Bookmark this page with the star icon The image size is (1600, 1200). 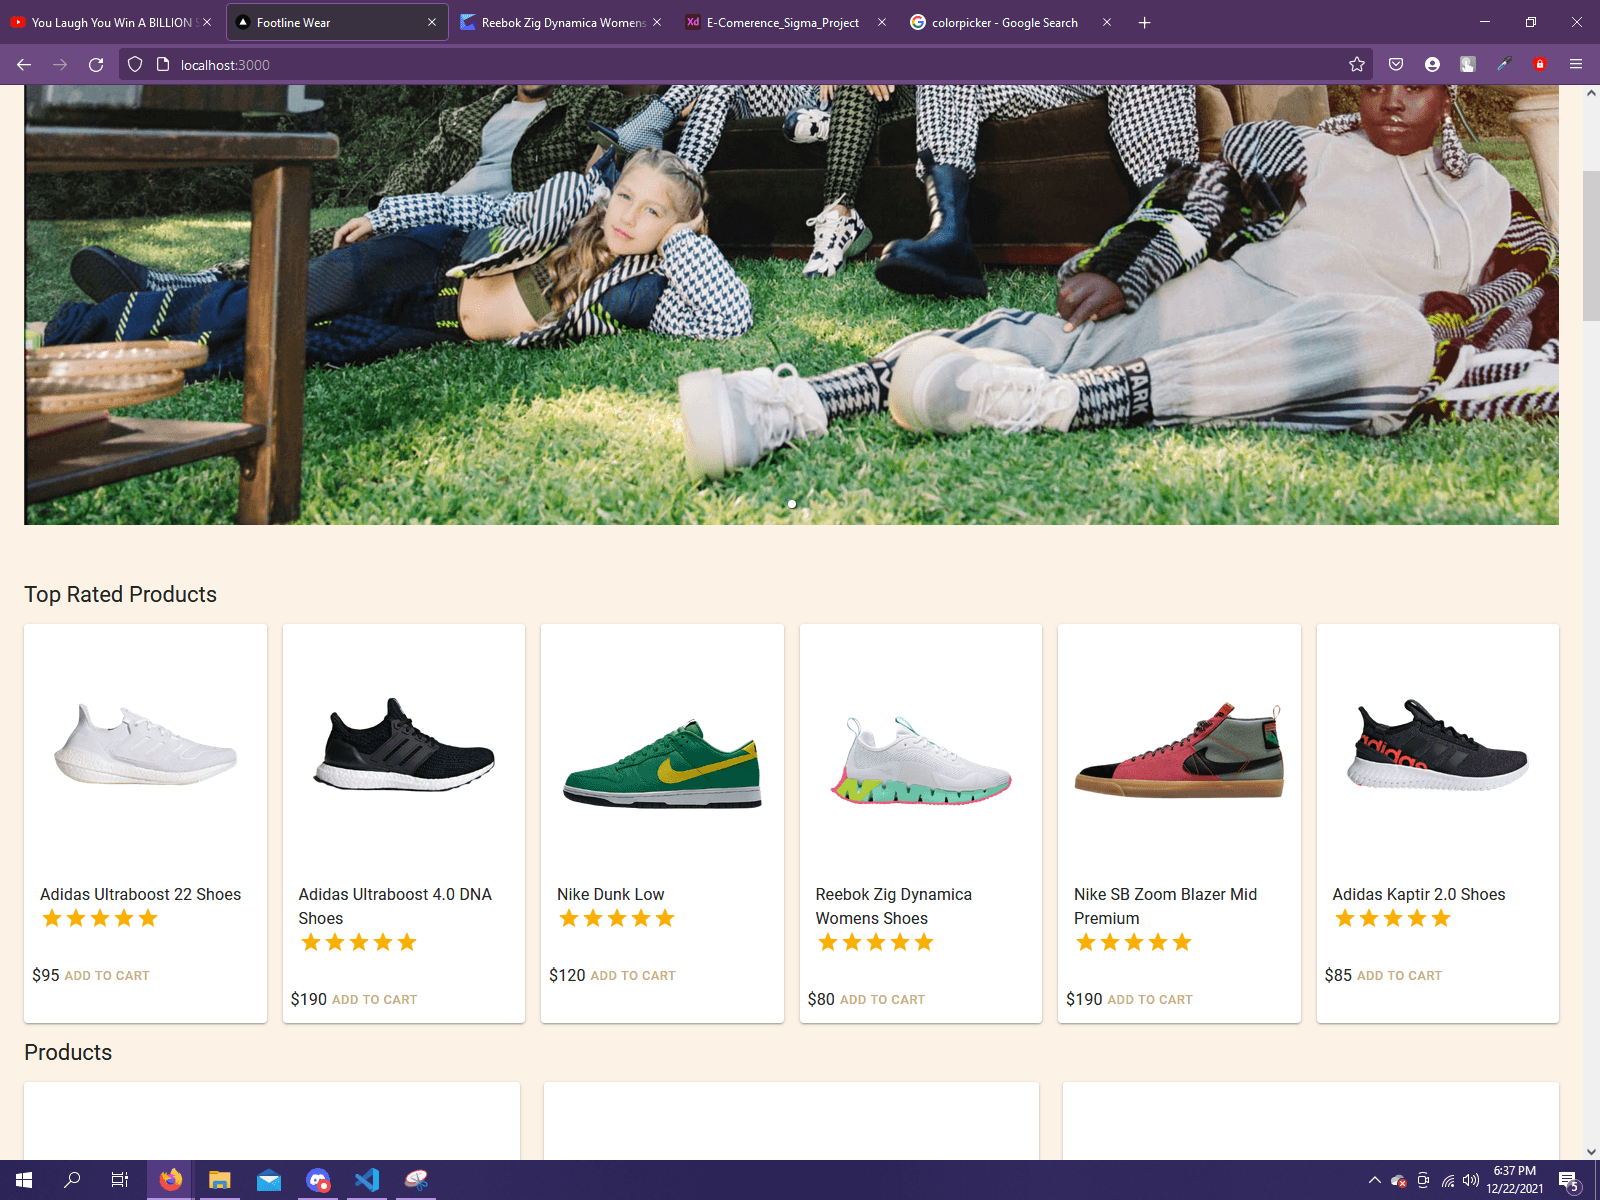[x=1356, y=64]
